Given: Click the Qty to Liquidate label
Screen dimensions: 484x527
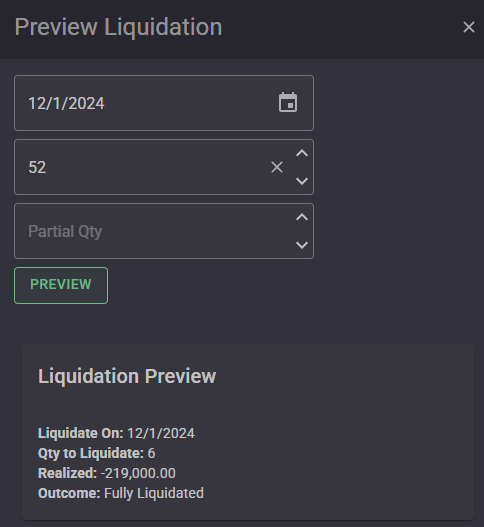Looking at the screenshot, I should click(x=91, y=453).
